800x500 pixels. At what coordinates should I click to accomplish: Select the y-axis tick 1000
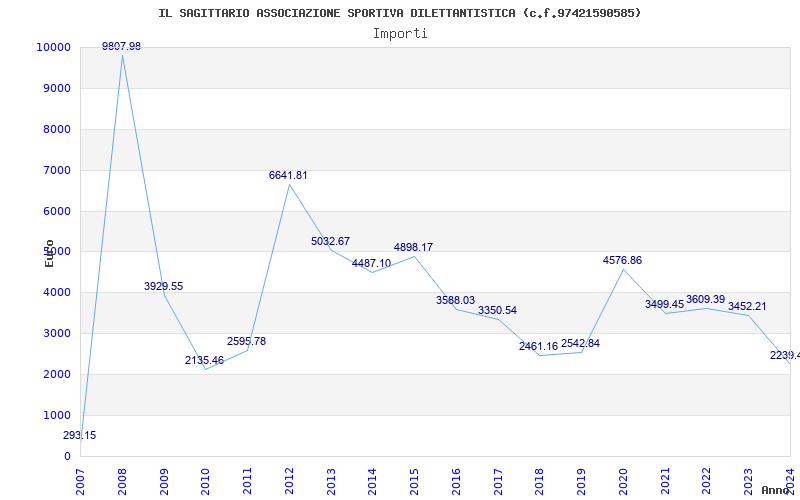click(57, 415)
